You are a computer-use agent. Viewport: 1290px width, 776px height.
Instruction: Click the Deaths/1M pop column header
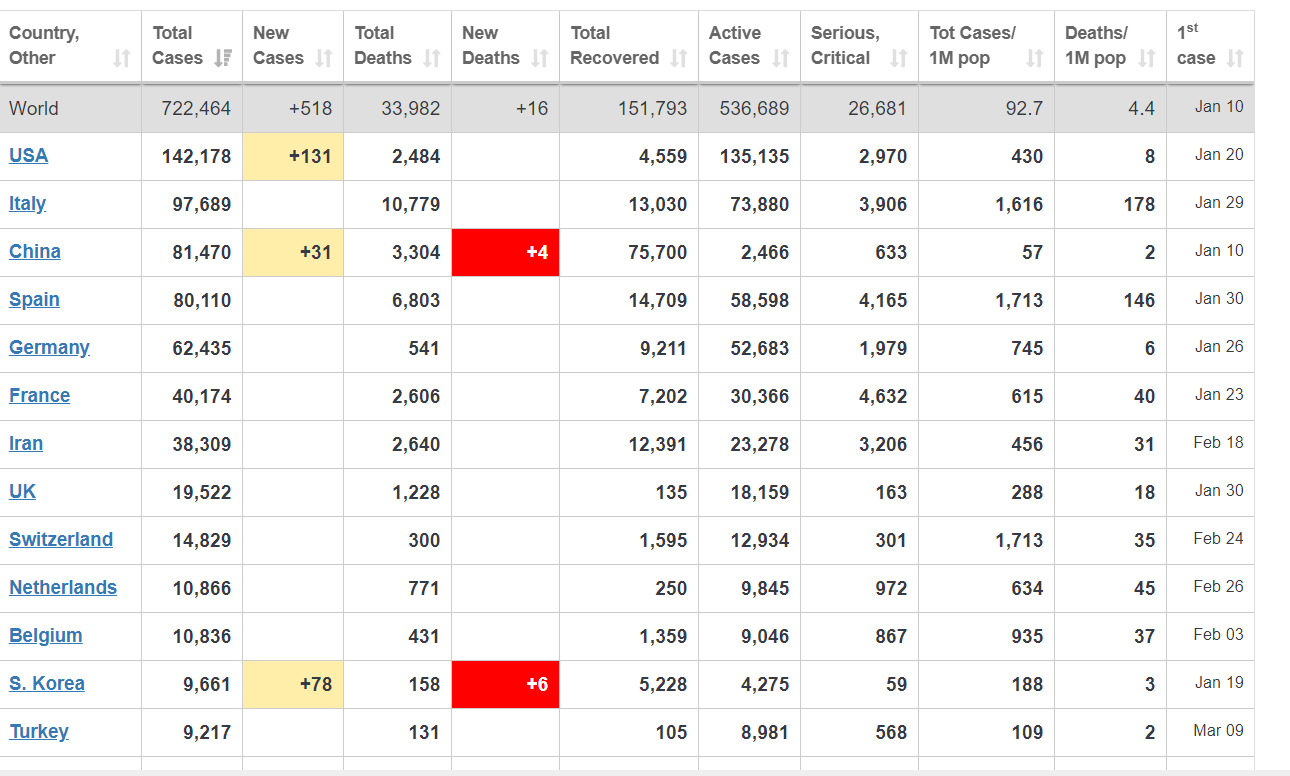1110,46
